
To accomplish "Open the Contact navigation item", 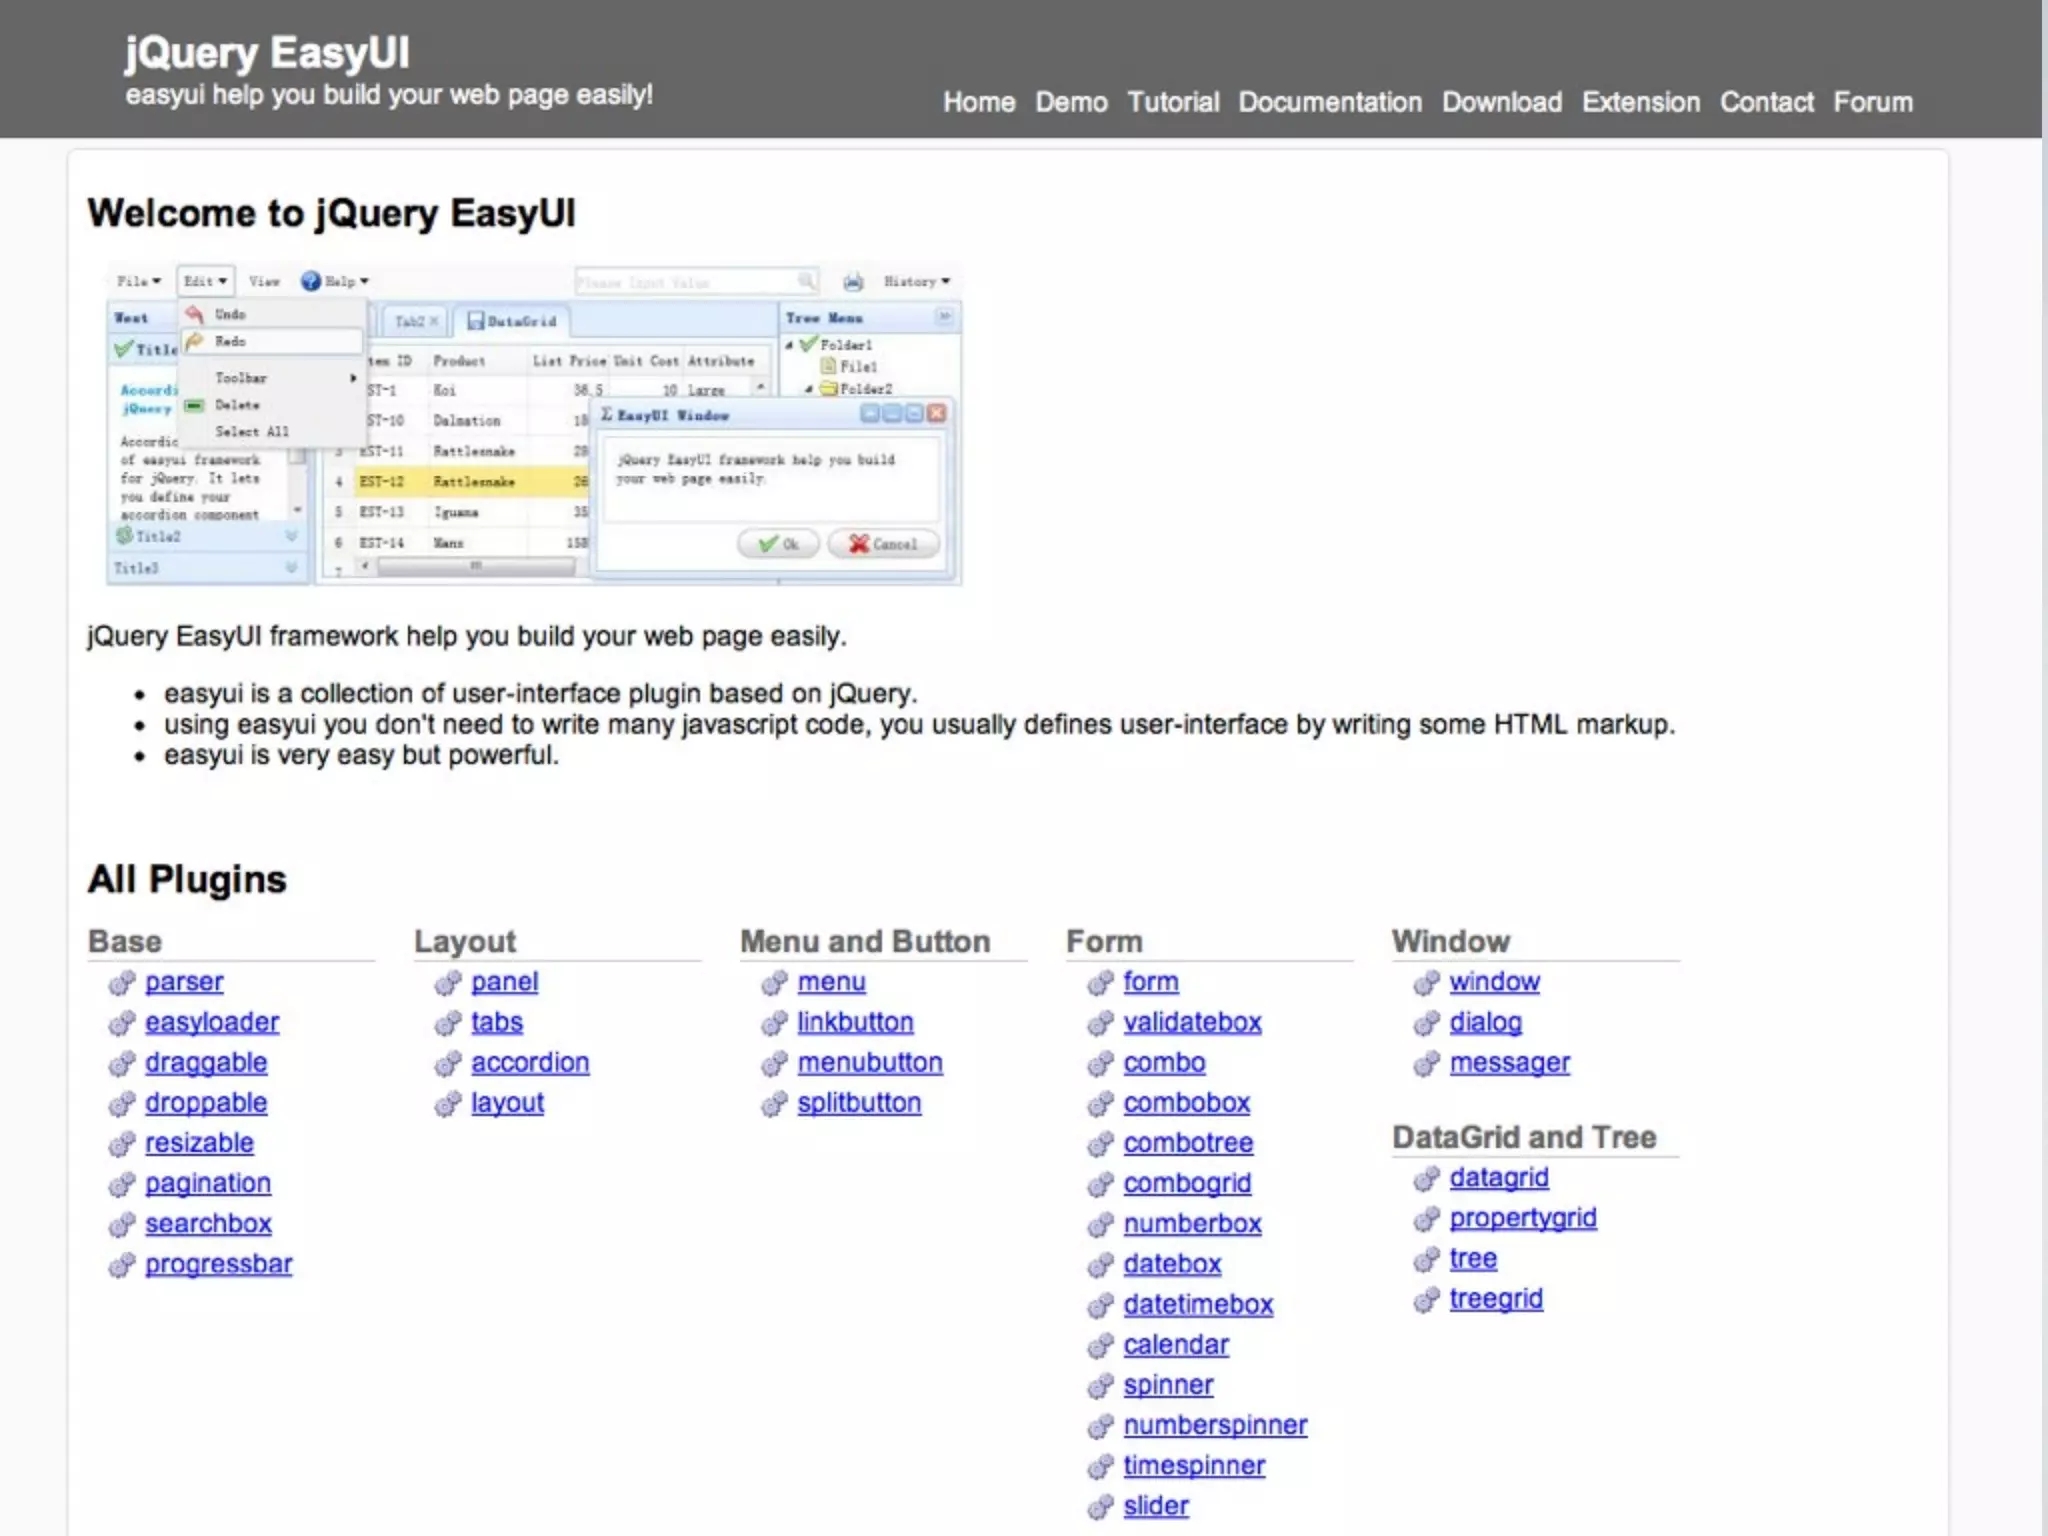I will (1766, 102).
